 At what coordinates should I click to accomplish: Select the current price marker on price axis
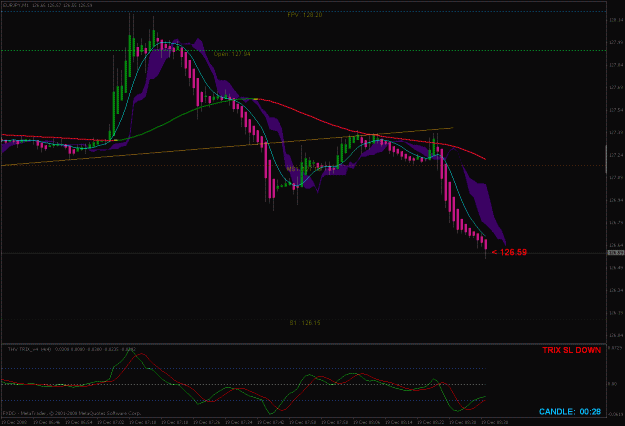tap(616, 253)
